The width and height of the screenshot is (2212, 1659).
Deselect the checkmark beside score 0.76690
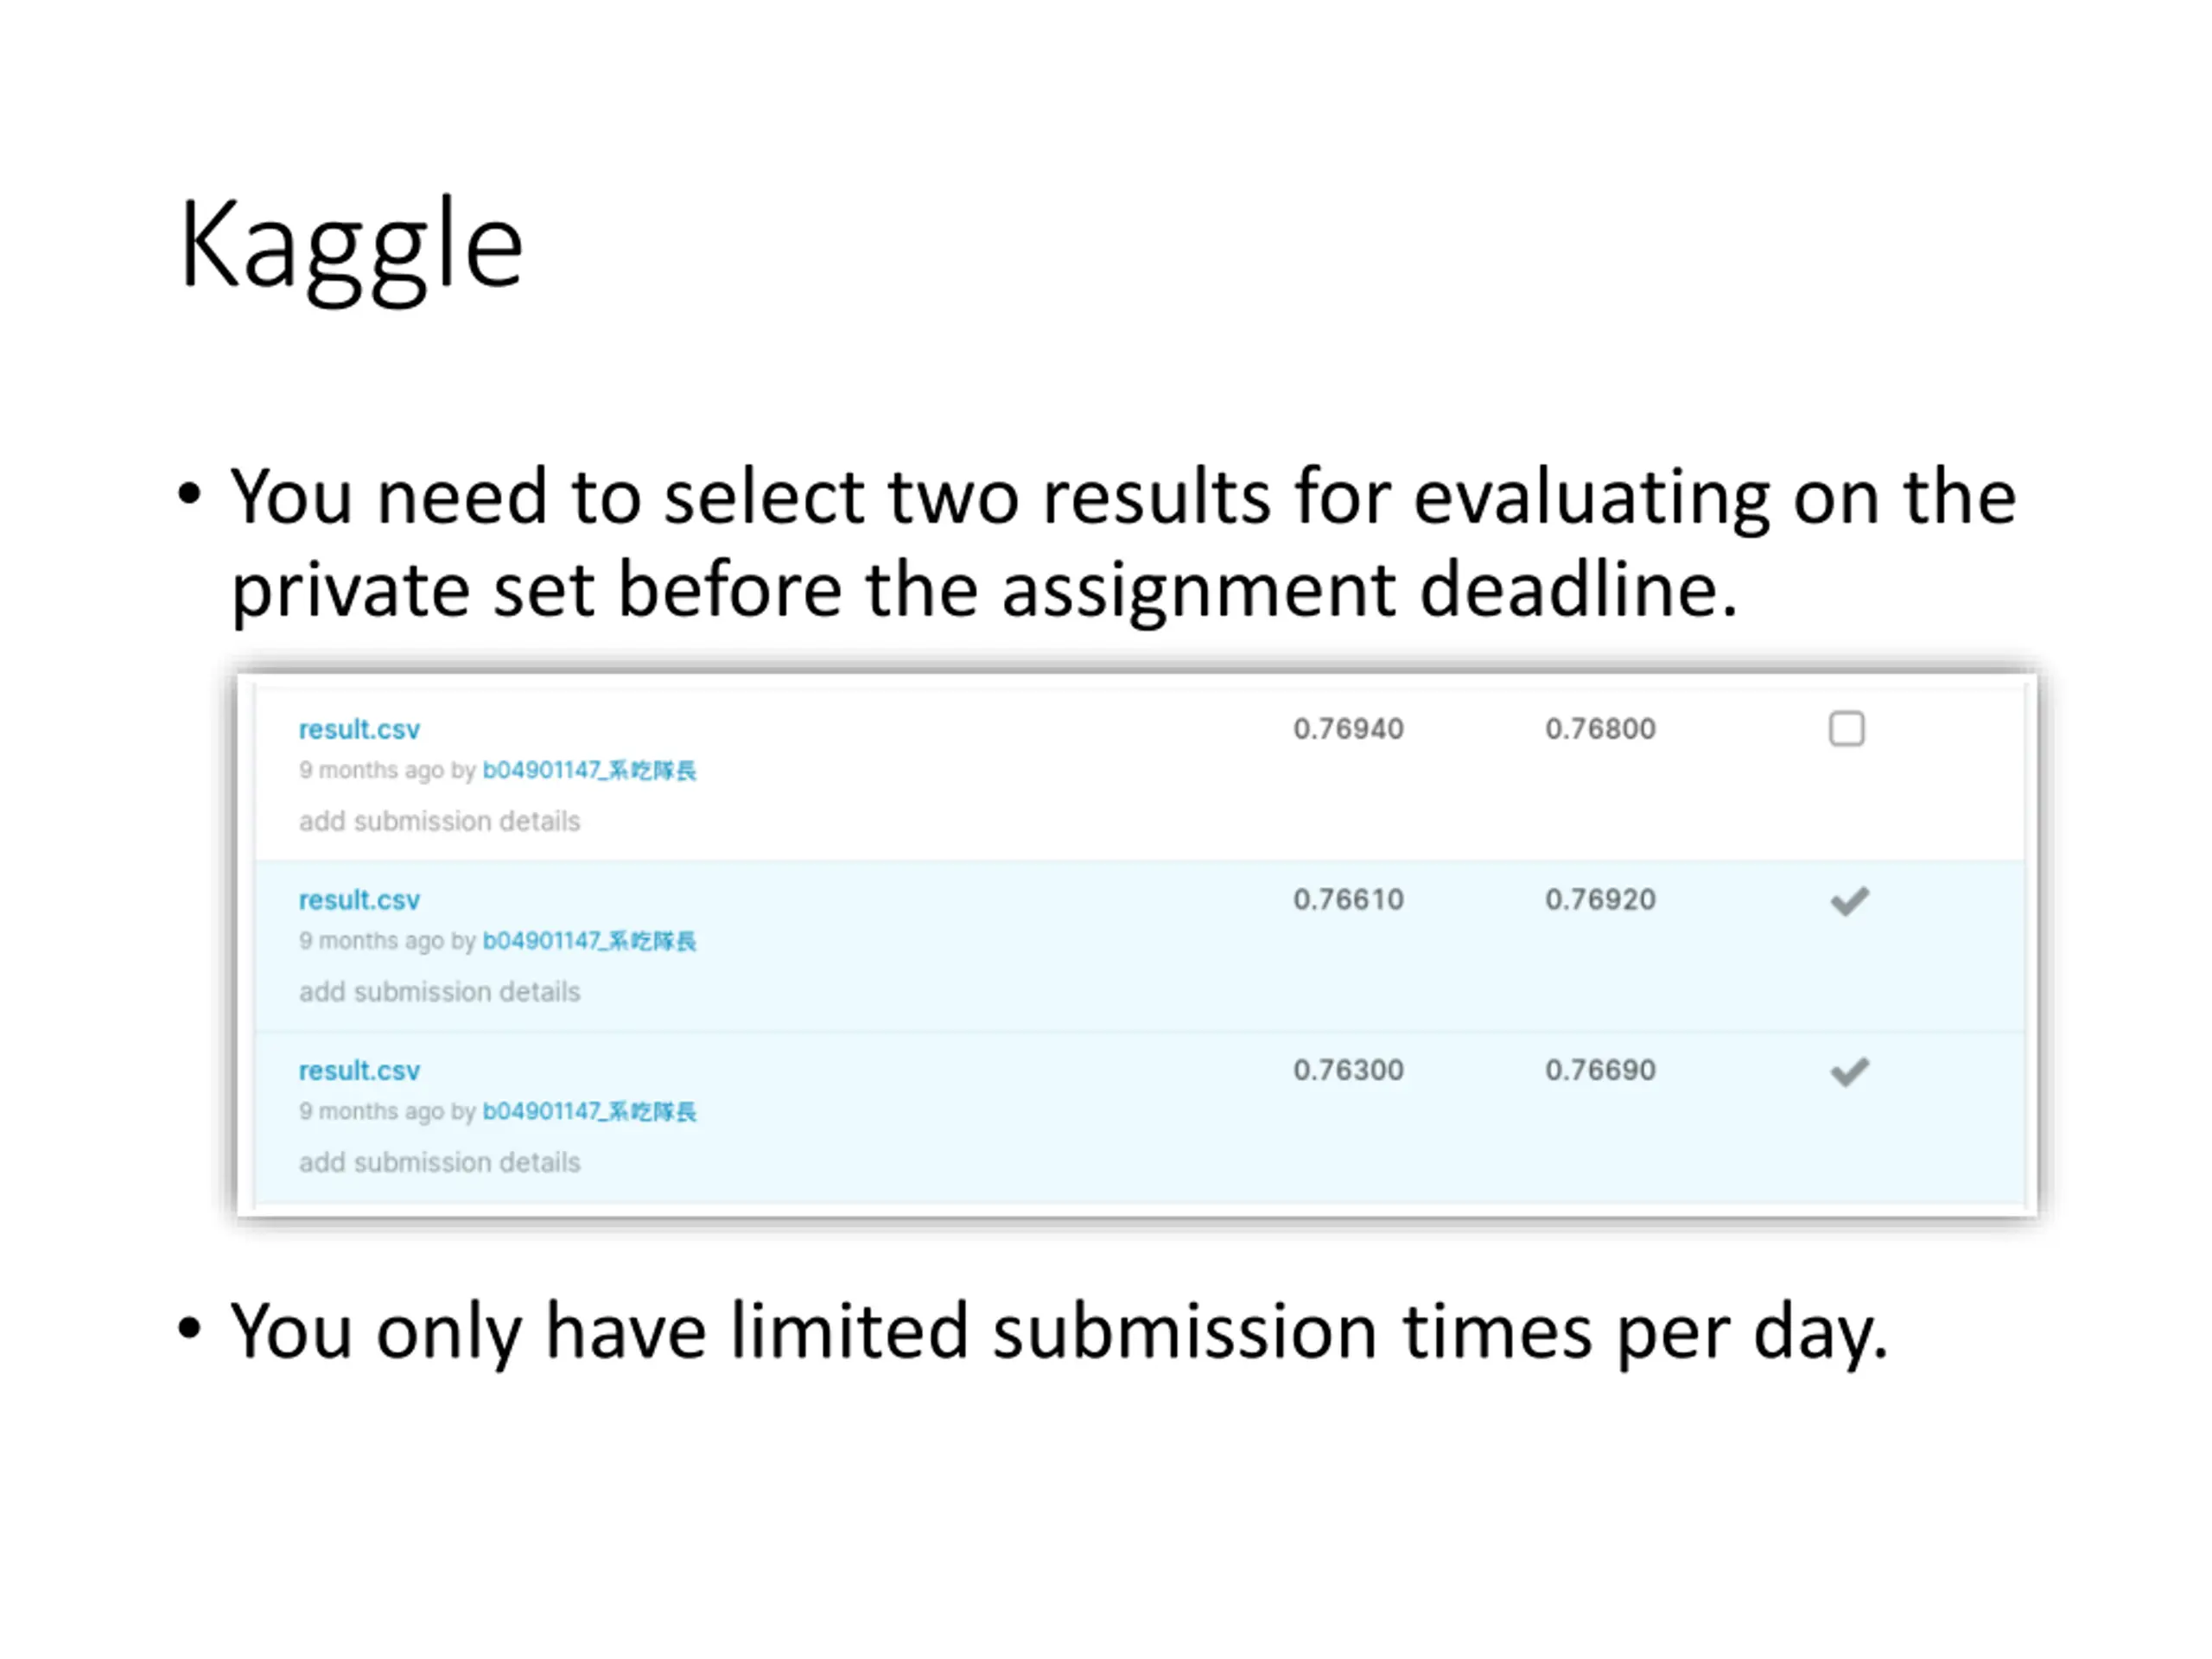pos(1849,1072)
